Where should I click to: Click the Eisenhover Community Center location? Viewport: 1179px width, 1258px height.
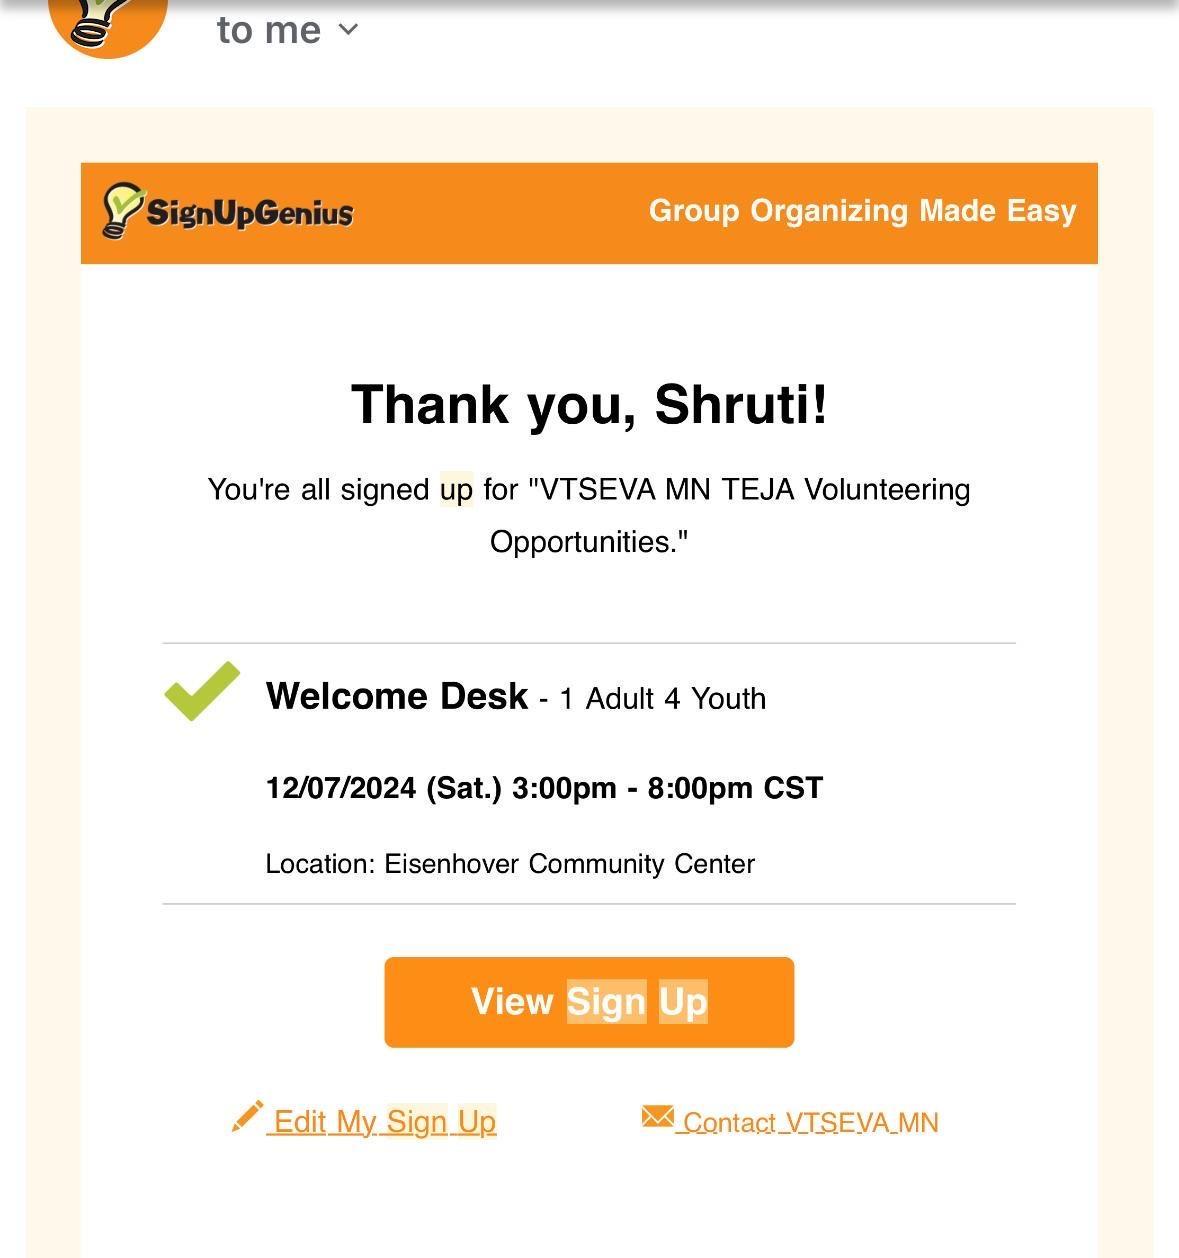[569, 864]
